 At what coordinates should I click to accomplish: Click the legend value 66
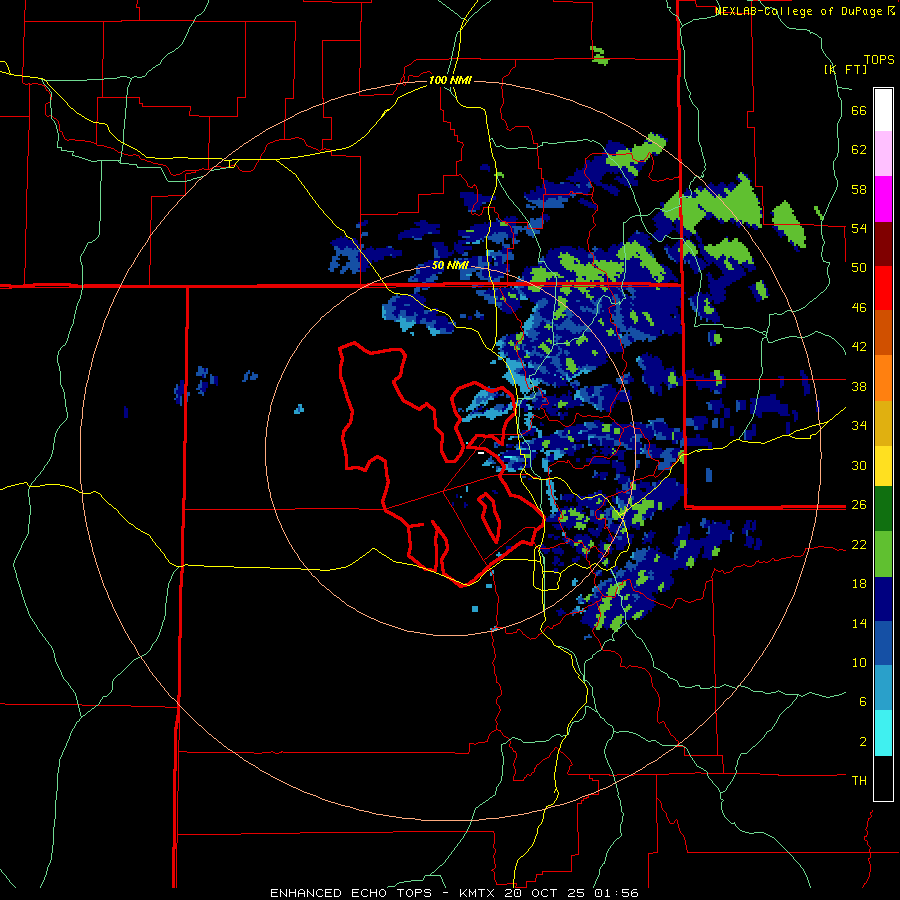click(x=859, y=110)
